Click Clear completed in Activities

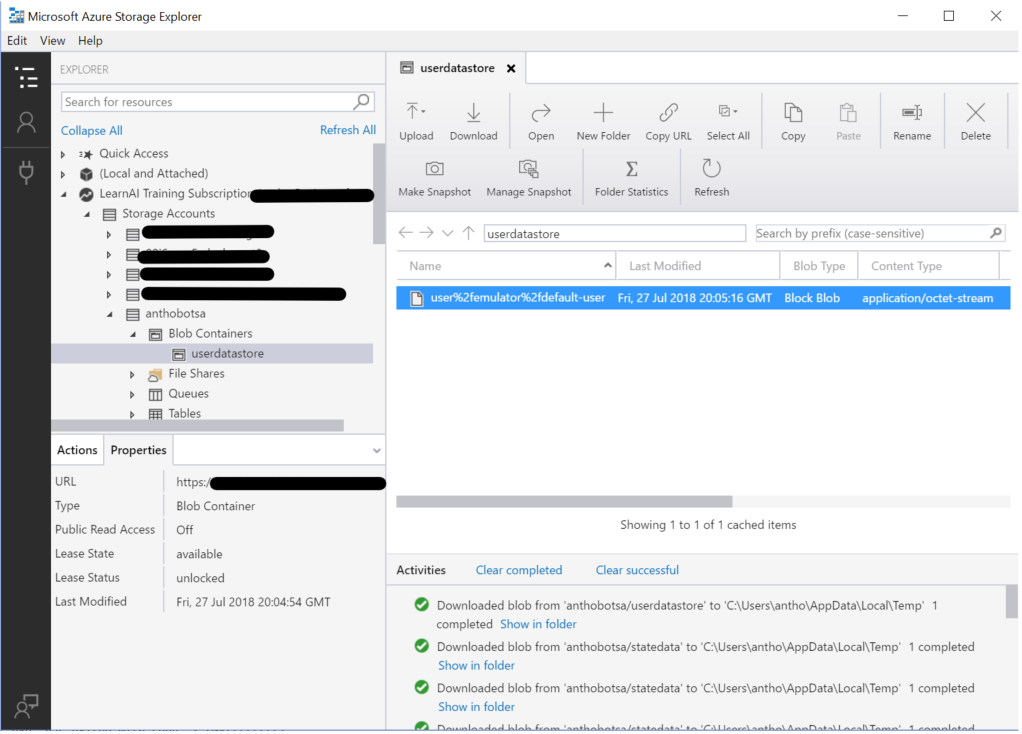[x=518, y=570]
